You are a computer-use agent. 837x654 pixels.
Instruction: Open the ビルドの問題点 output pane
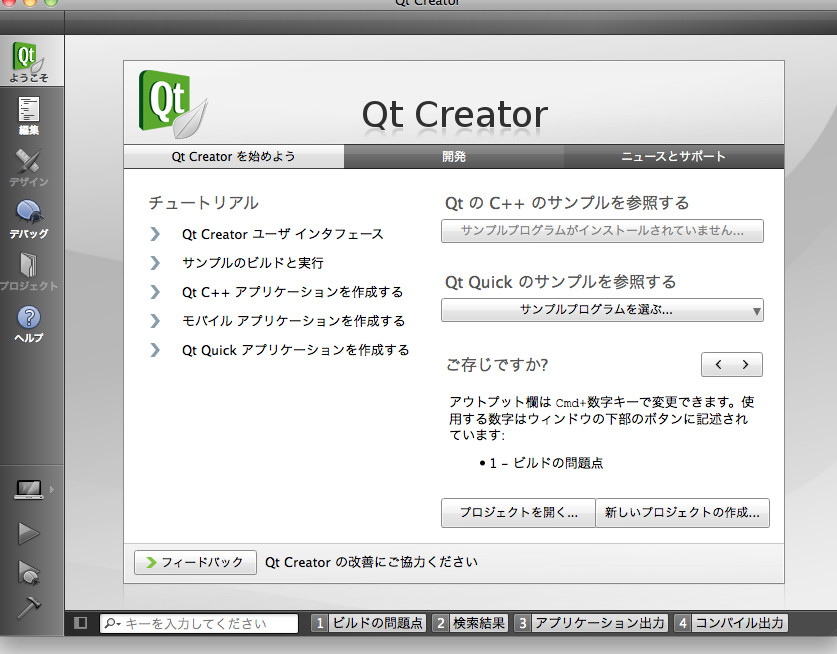coord(369,623)
